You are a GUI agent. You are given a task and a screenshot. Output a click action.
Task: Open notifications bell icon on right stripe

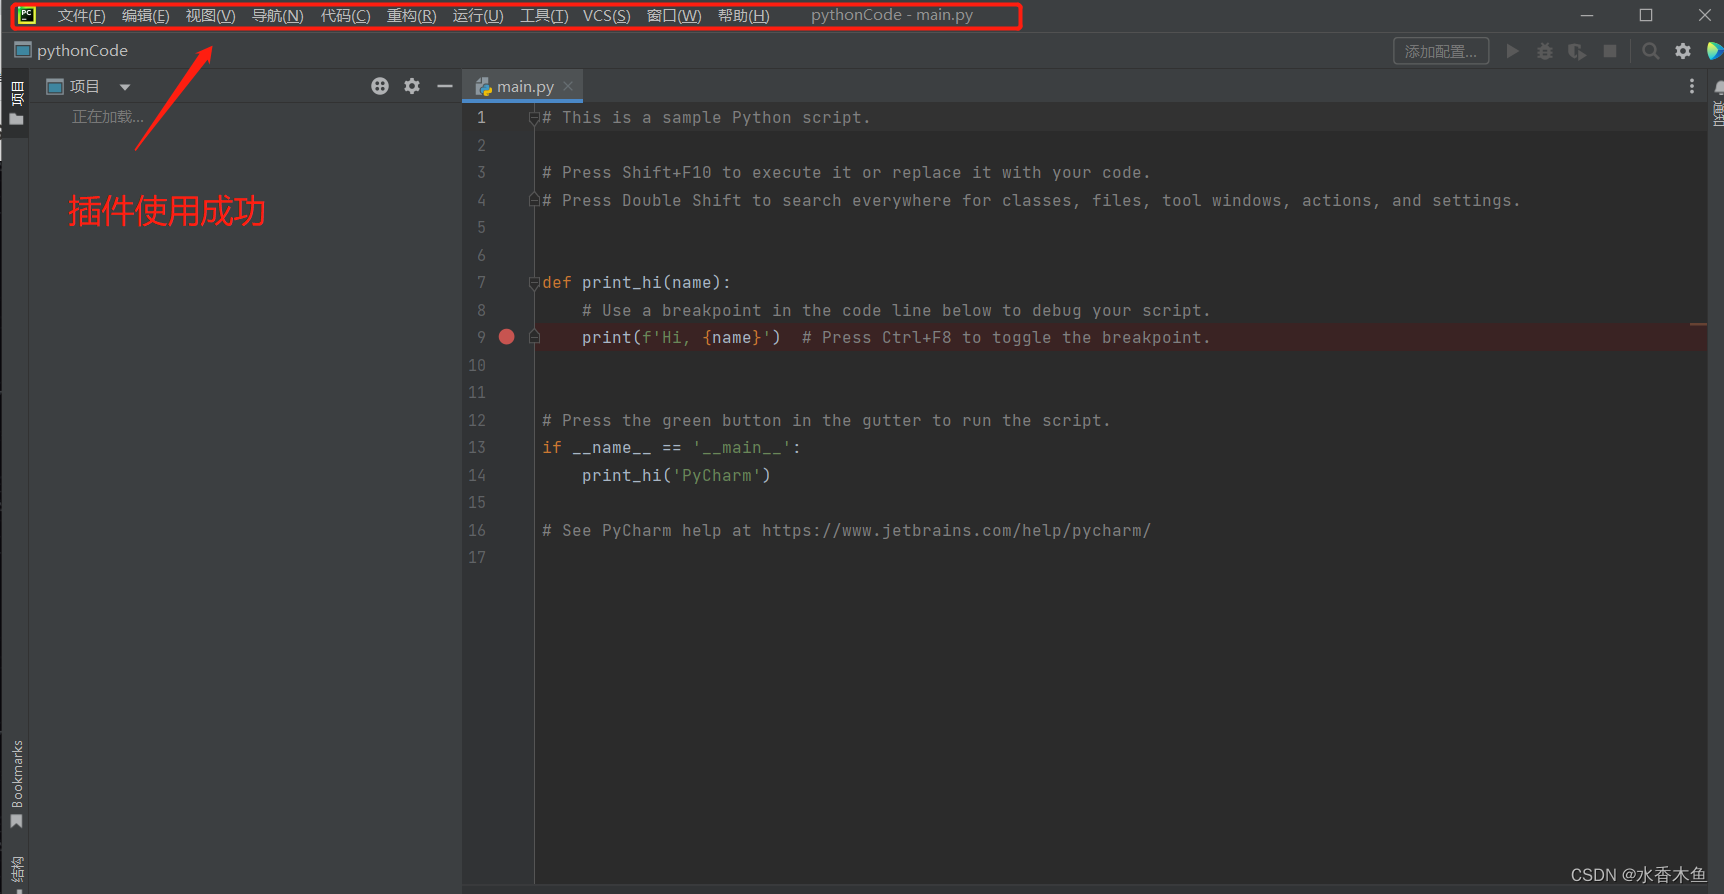click(1717, 87)
